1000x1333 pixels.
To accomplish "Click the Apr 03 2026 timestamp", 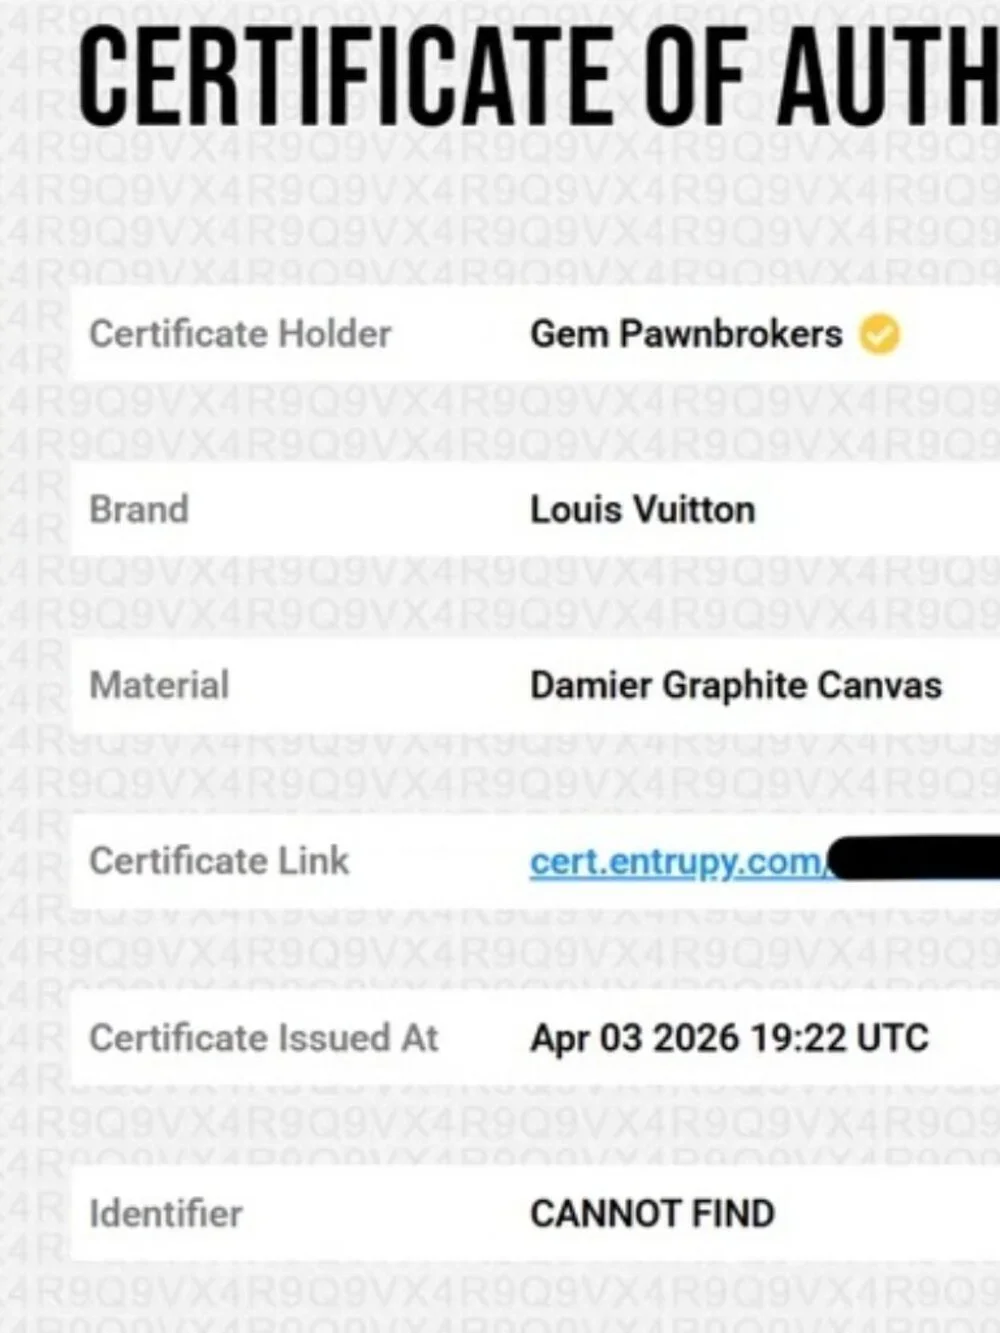I will (729, 1038).
